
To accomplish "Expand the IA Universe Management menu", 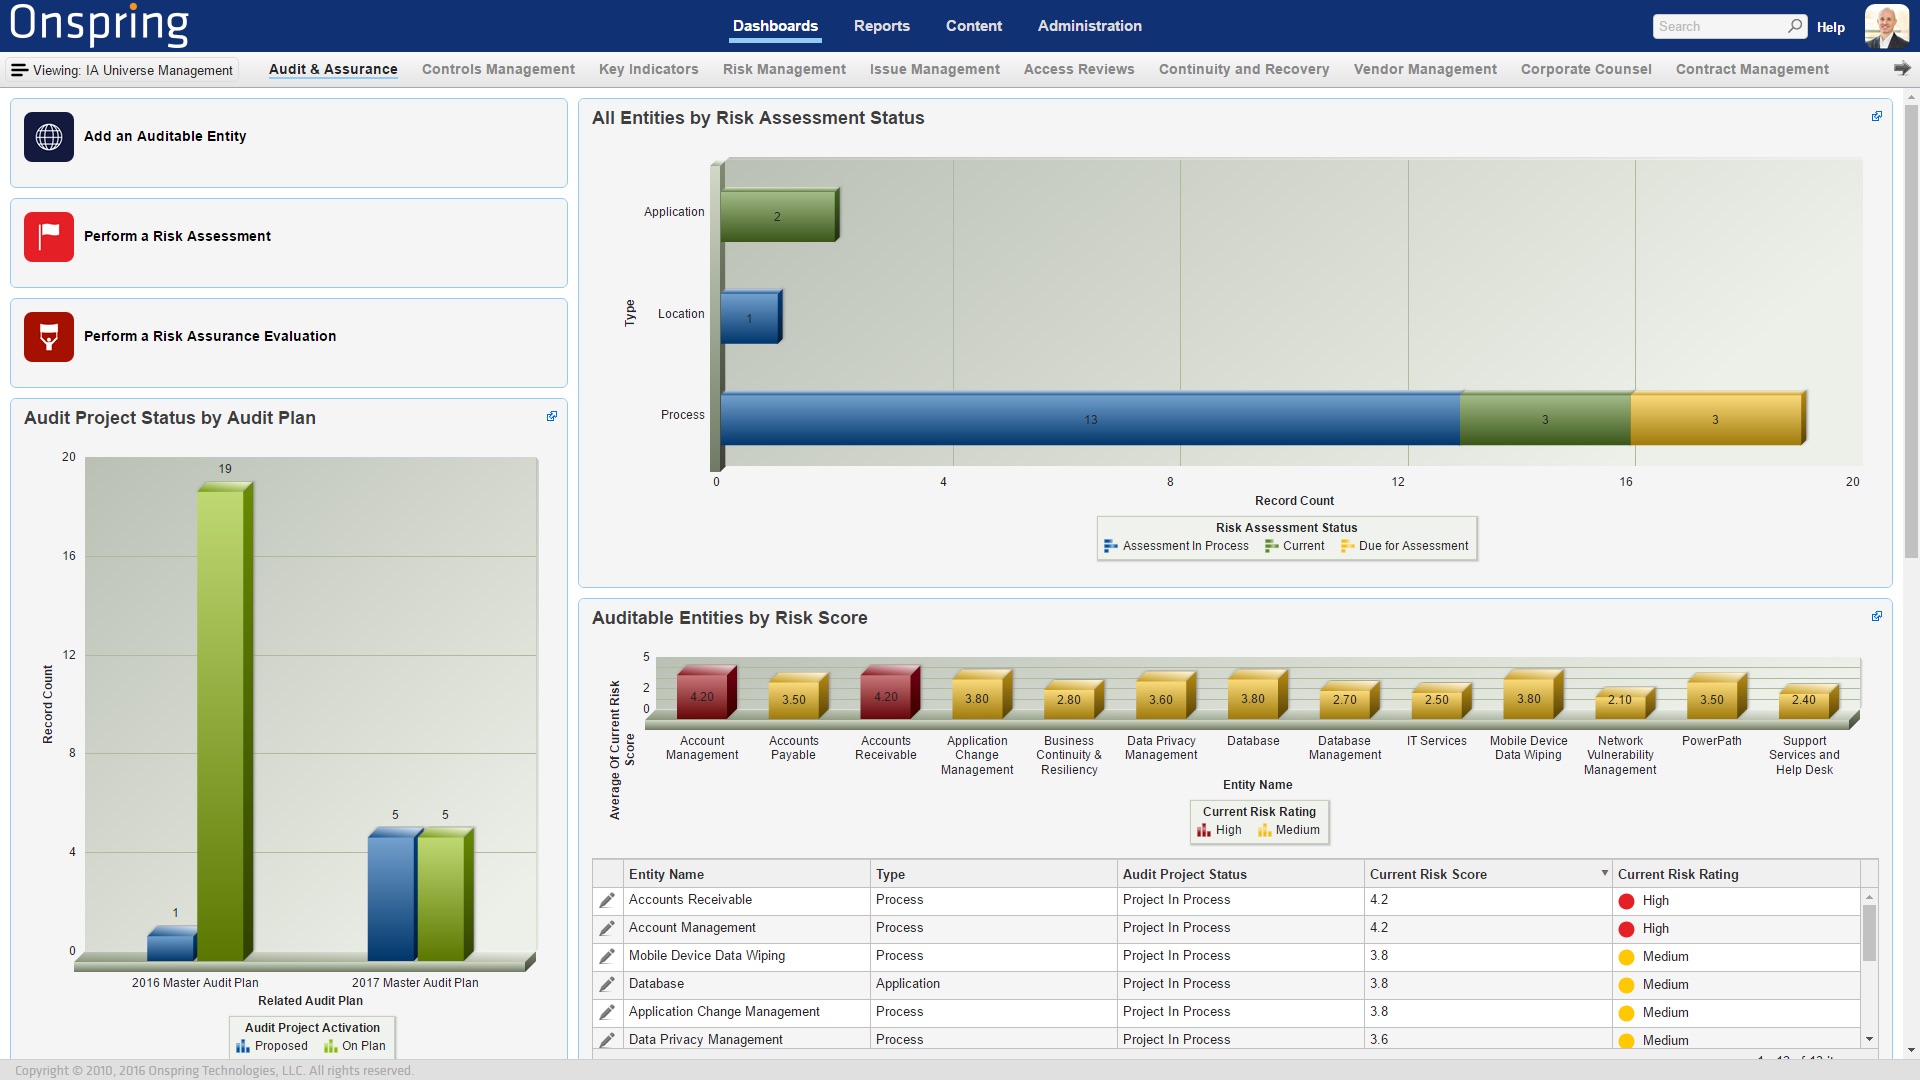I will click(20, 70).
